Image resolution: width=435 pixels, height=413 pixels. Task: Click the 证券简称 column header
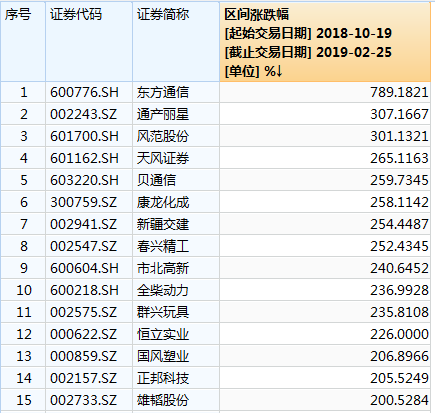(x=176, y=42)
